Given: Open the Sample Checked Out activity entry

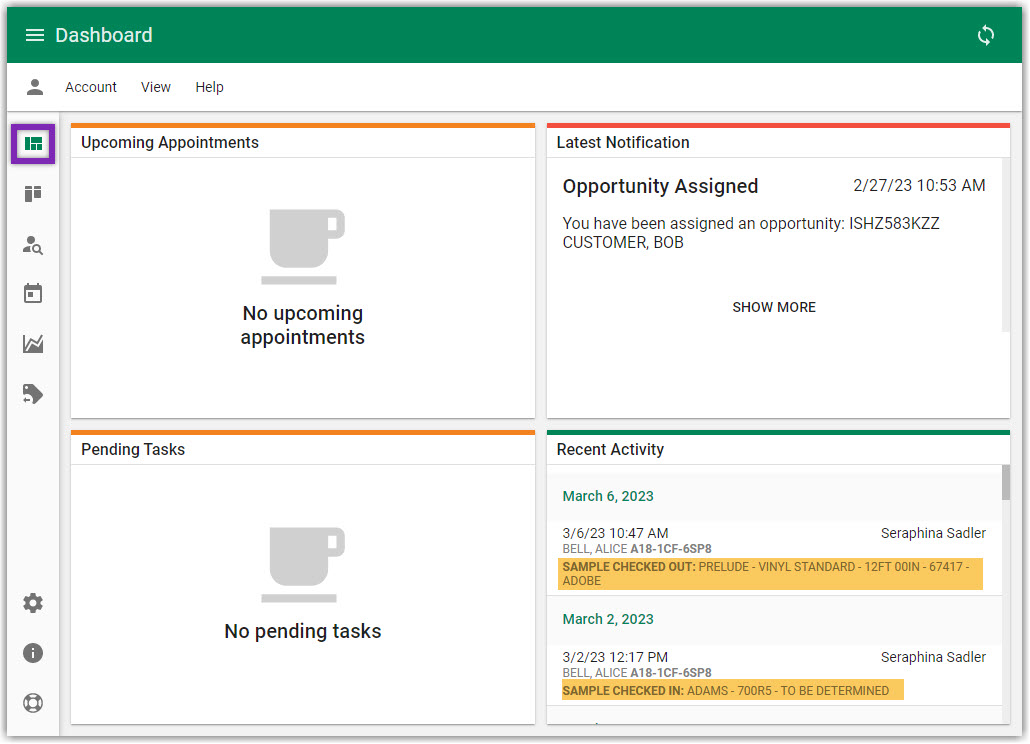Looking at the screenshot, I should coord(770,574).
